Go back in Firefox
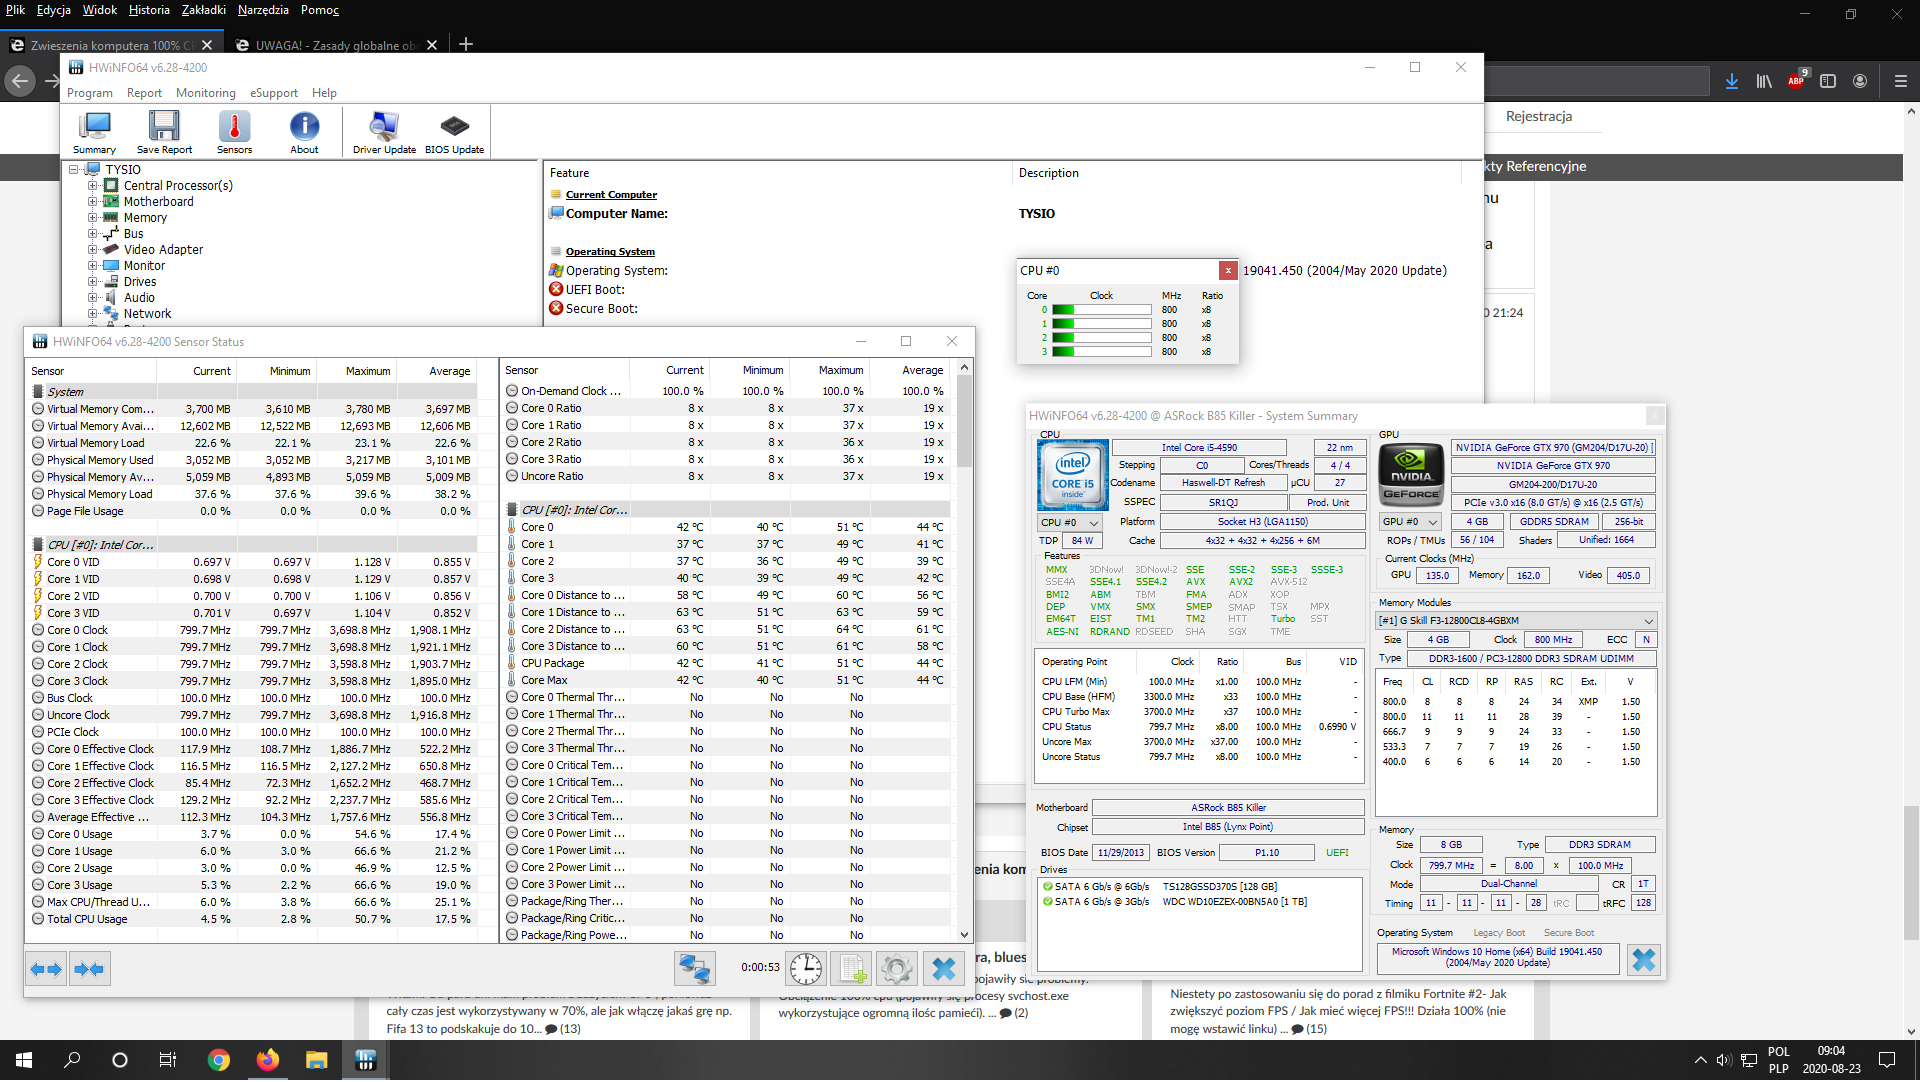 [20, 81]
